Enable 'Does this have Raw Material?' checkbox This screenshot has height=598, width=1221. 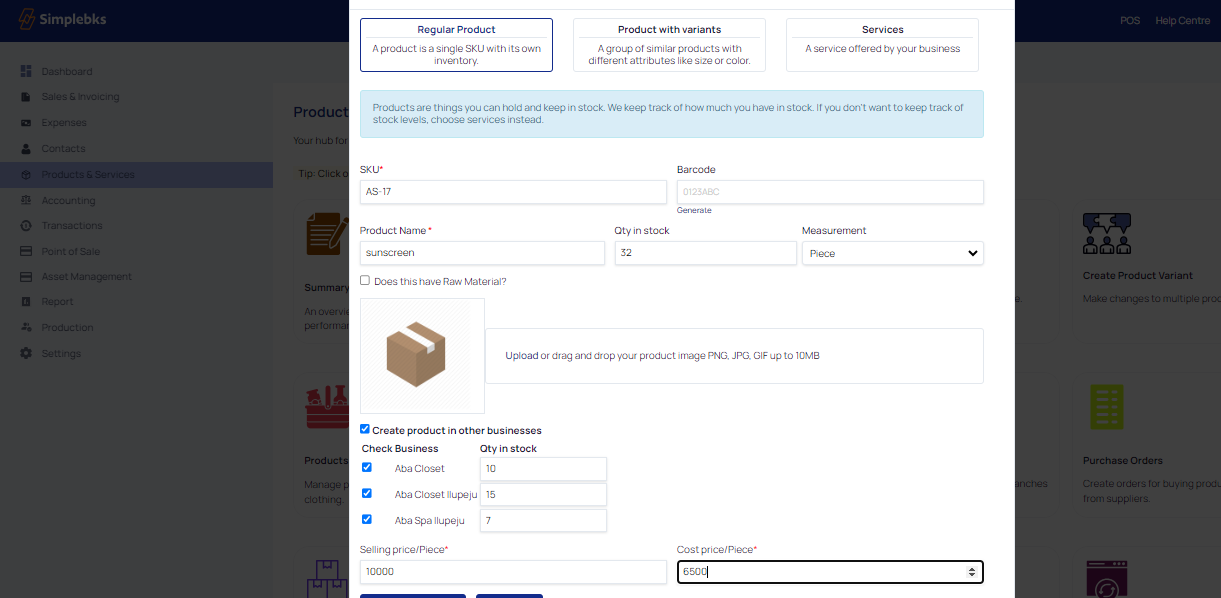[x=365, y=281]
